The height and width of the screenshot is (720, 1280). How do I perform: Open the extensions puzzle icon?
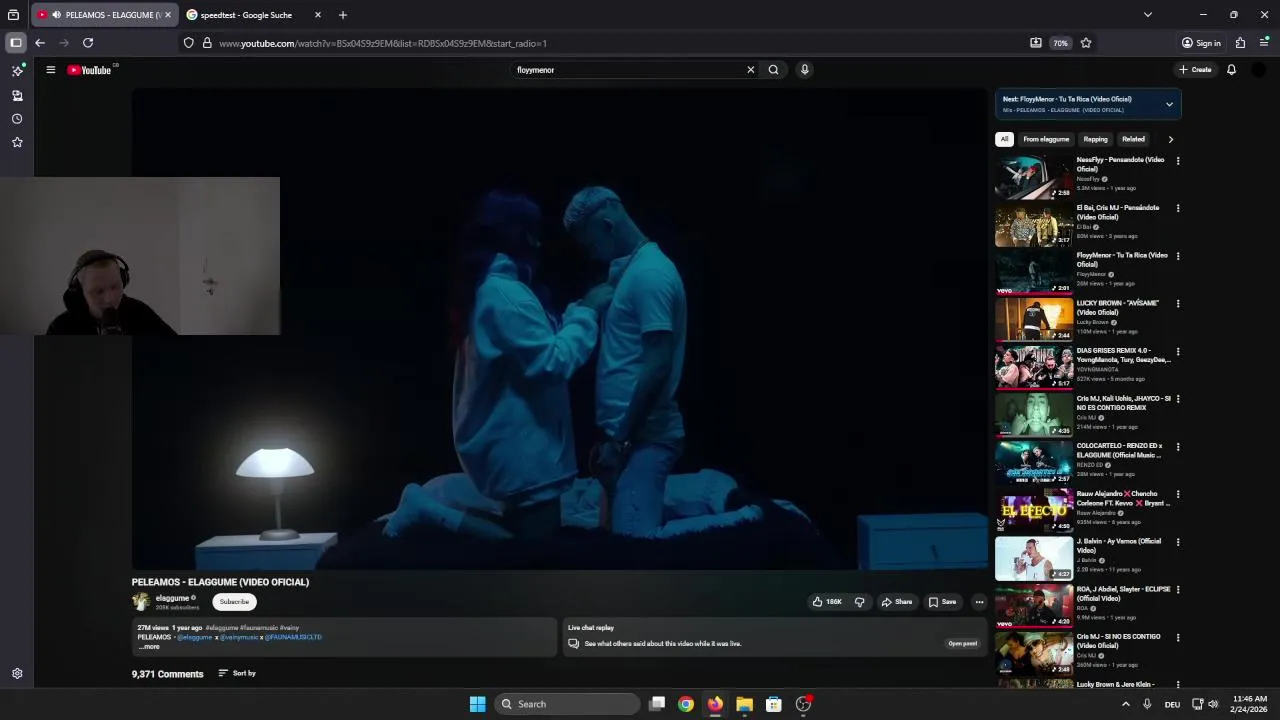[x=1240, y=43]
